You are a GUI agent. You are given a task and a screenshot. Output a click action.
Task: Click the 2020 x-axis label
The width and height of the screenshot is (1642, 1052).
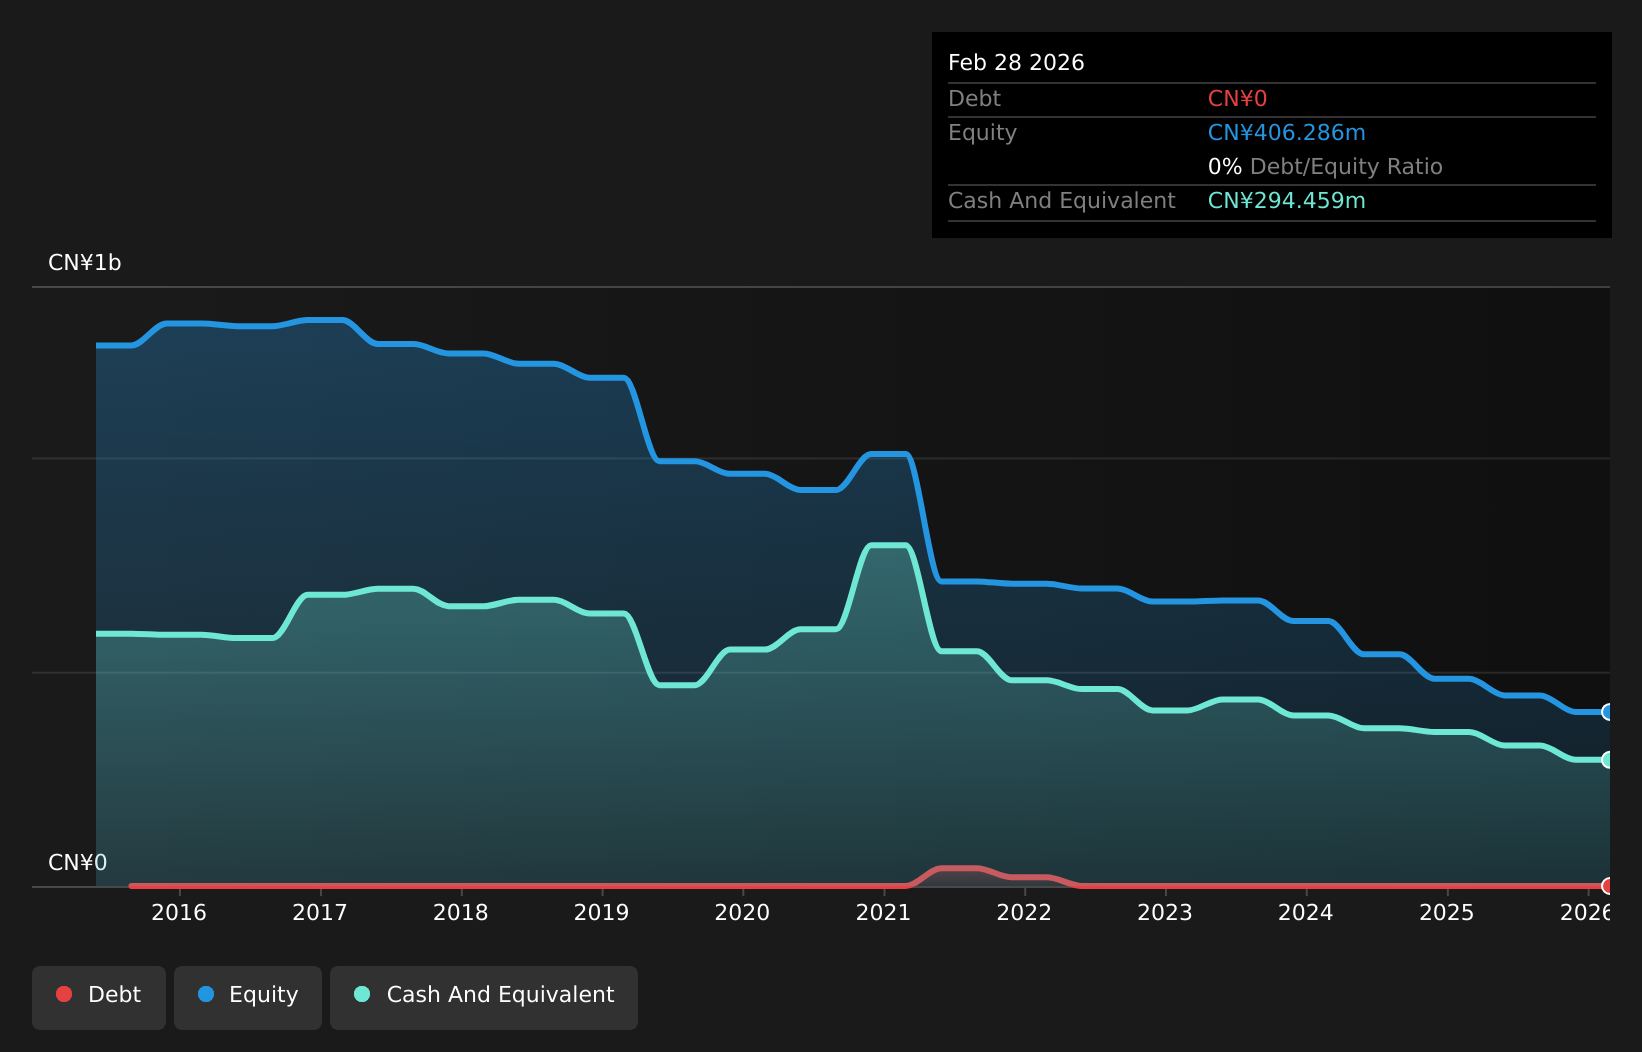click(x=743, y=913)
